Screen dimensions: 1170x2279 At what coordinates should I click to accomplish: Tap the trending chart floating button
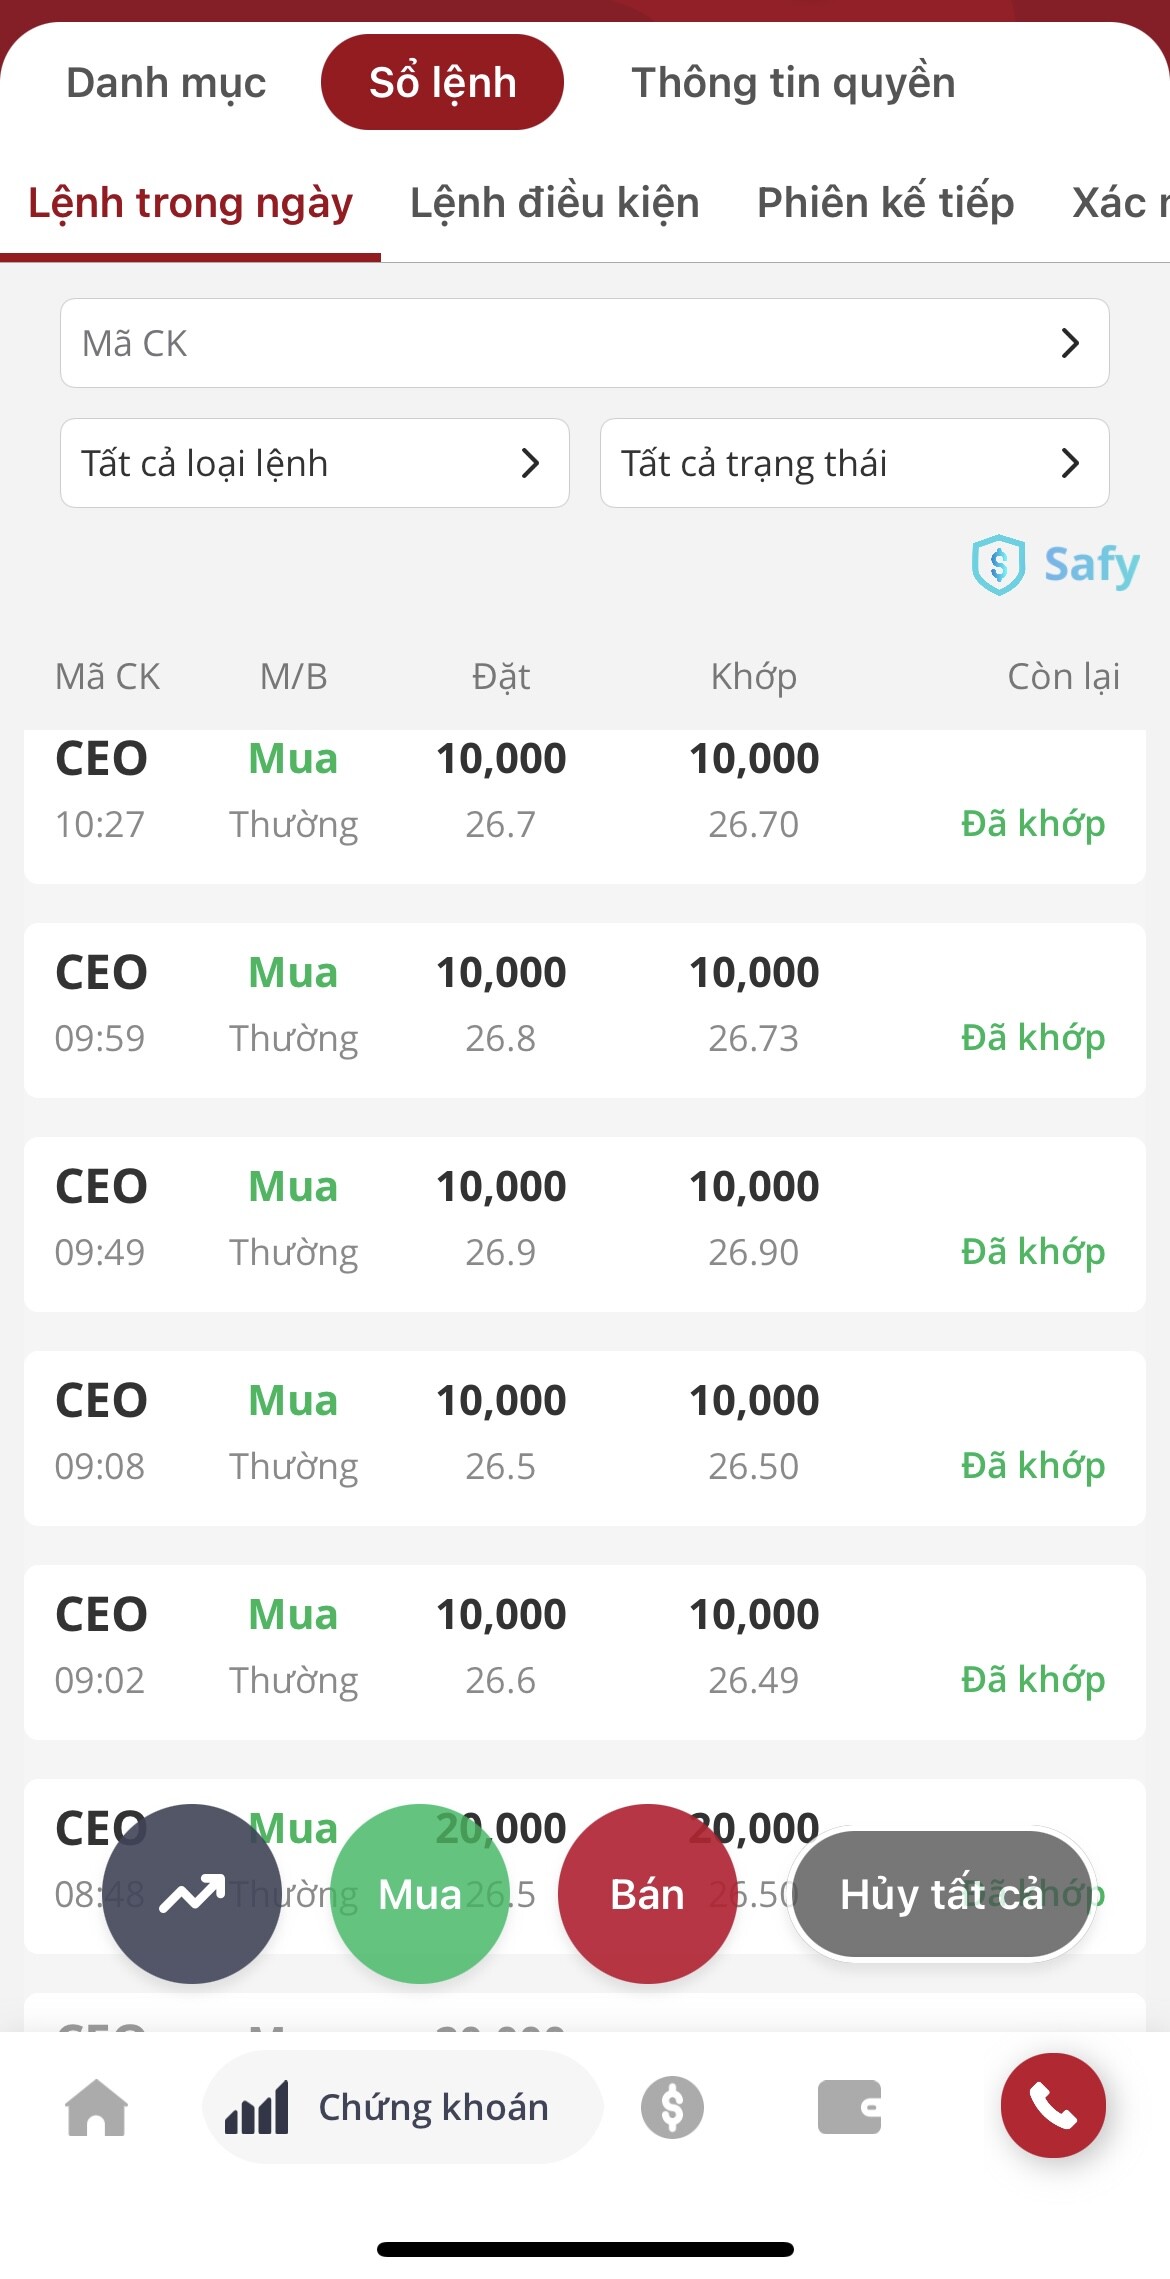point(192,1893)
